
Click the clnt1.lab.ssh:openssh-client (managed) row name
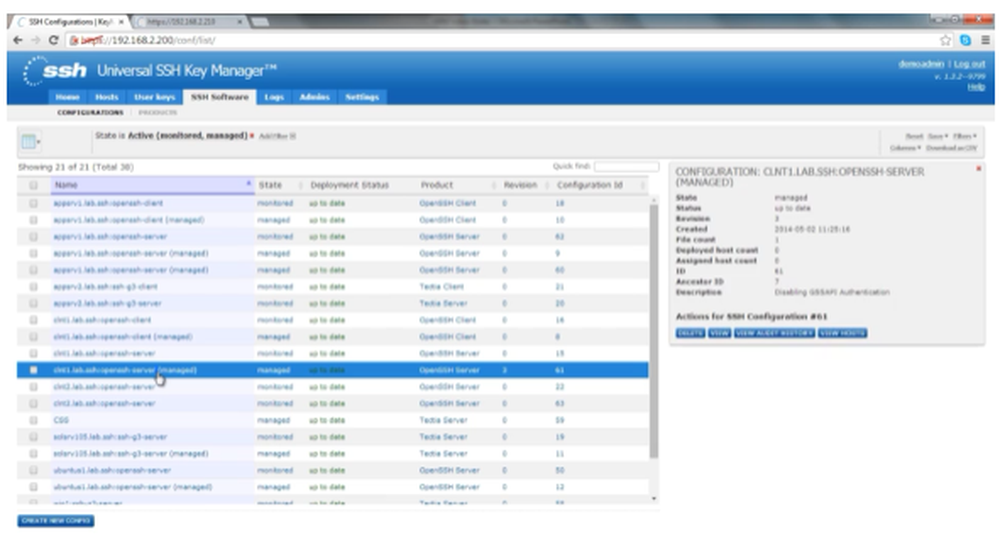click(x=122, y=337)
